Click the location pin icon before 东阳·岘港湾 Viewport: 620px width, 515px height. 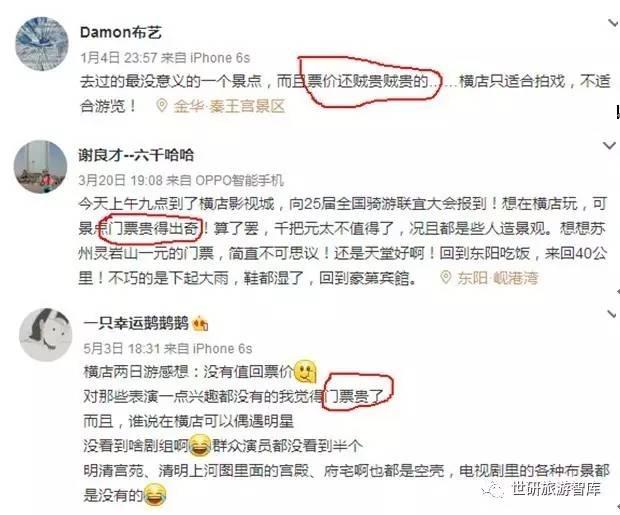[446, 277]
